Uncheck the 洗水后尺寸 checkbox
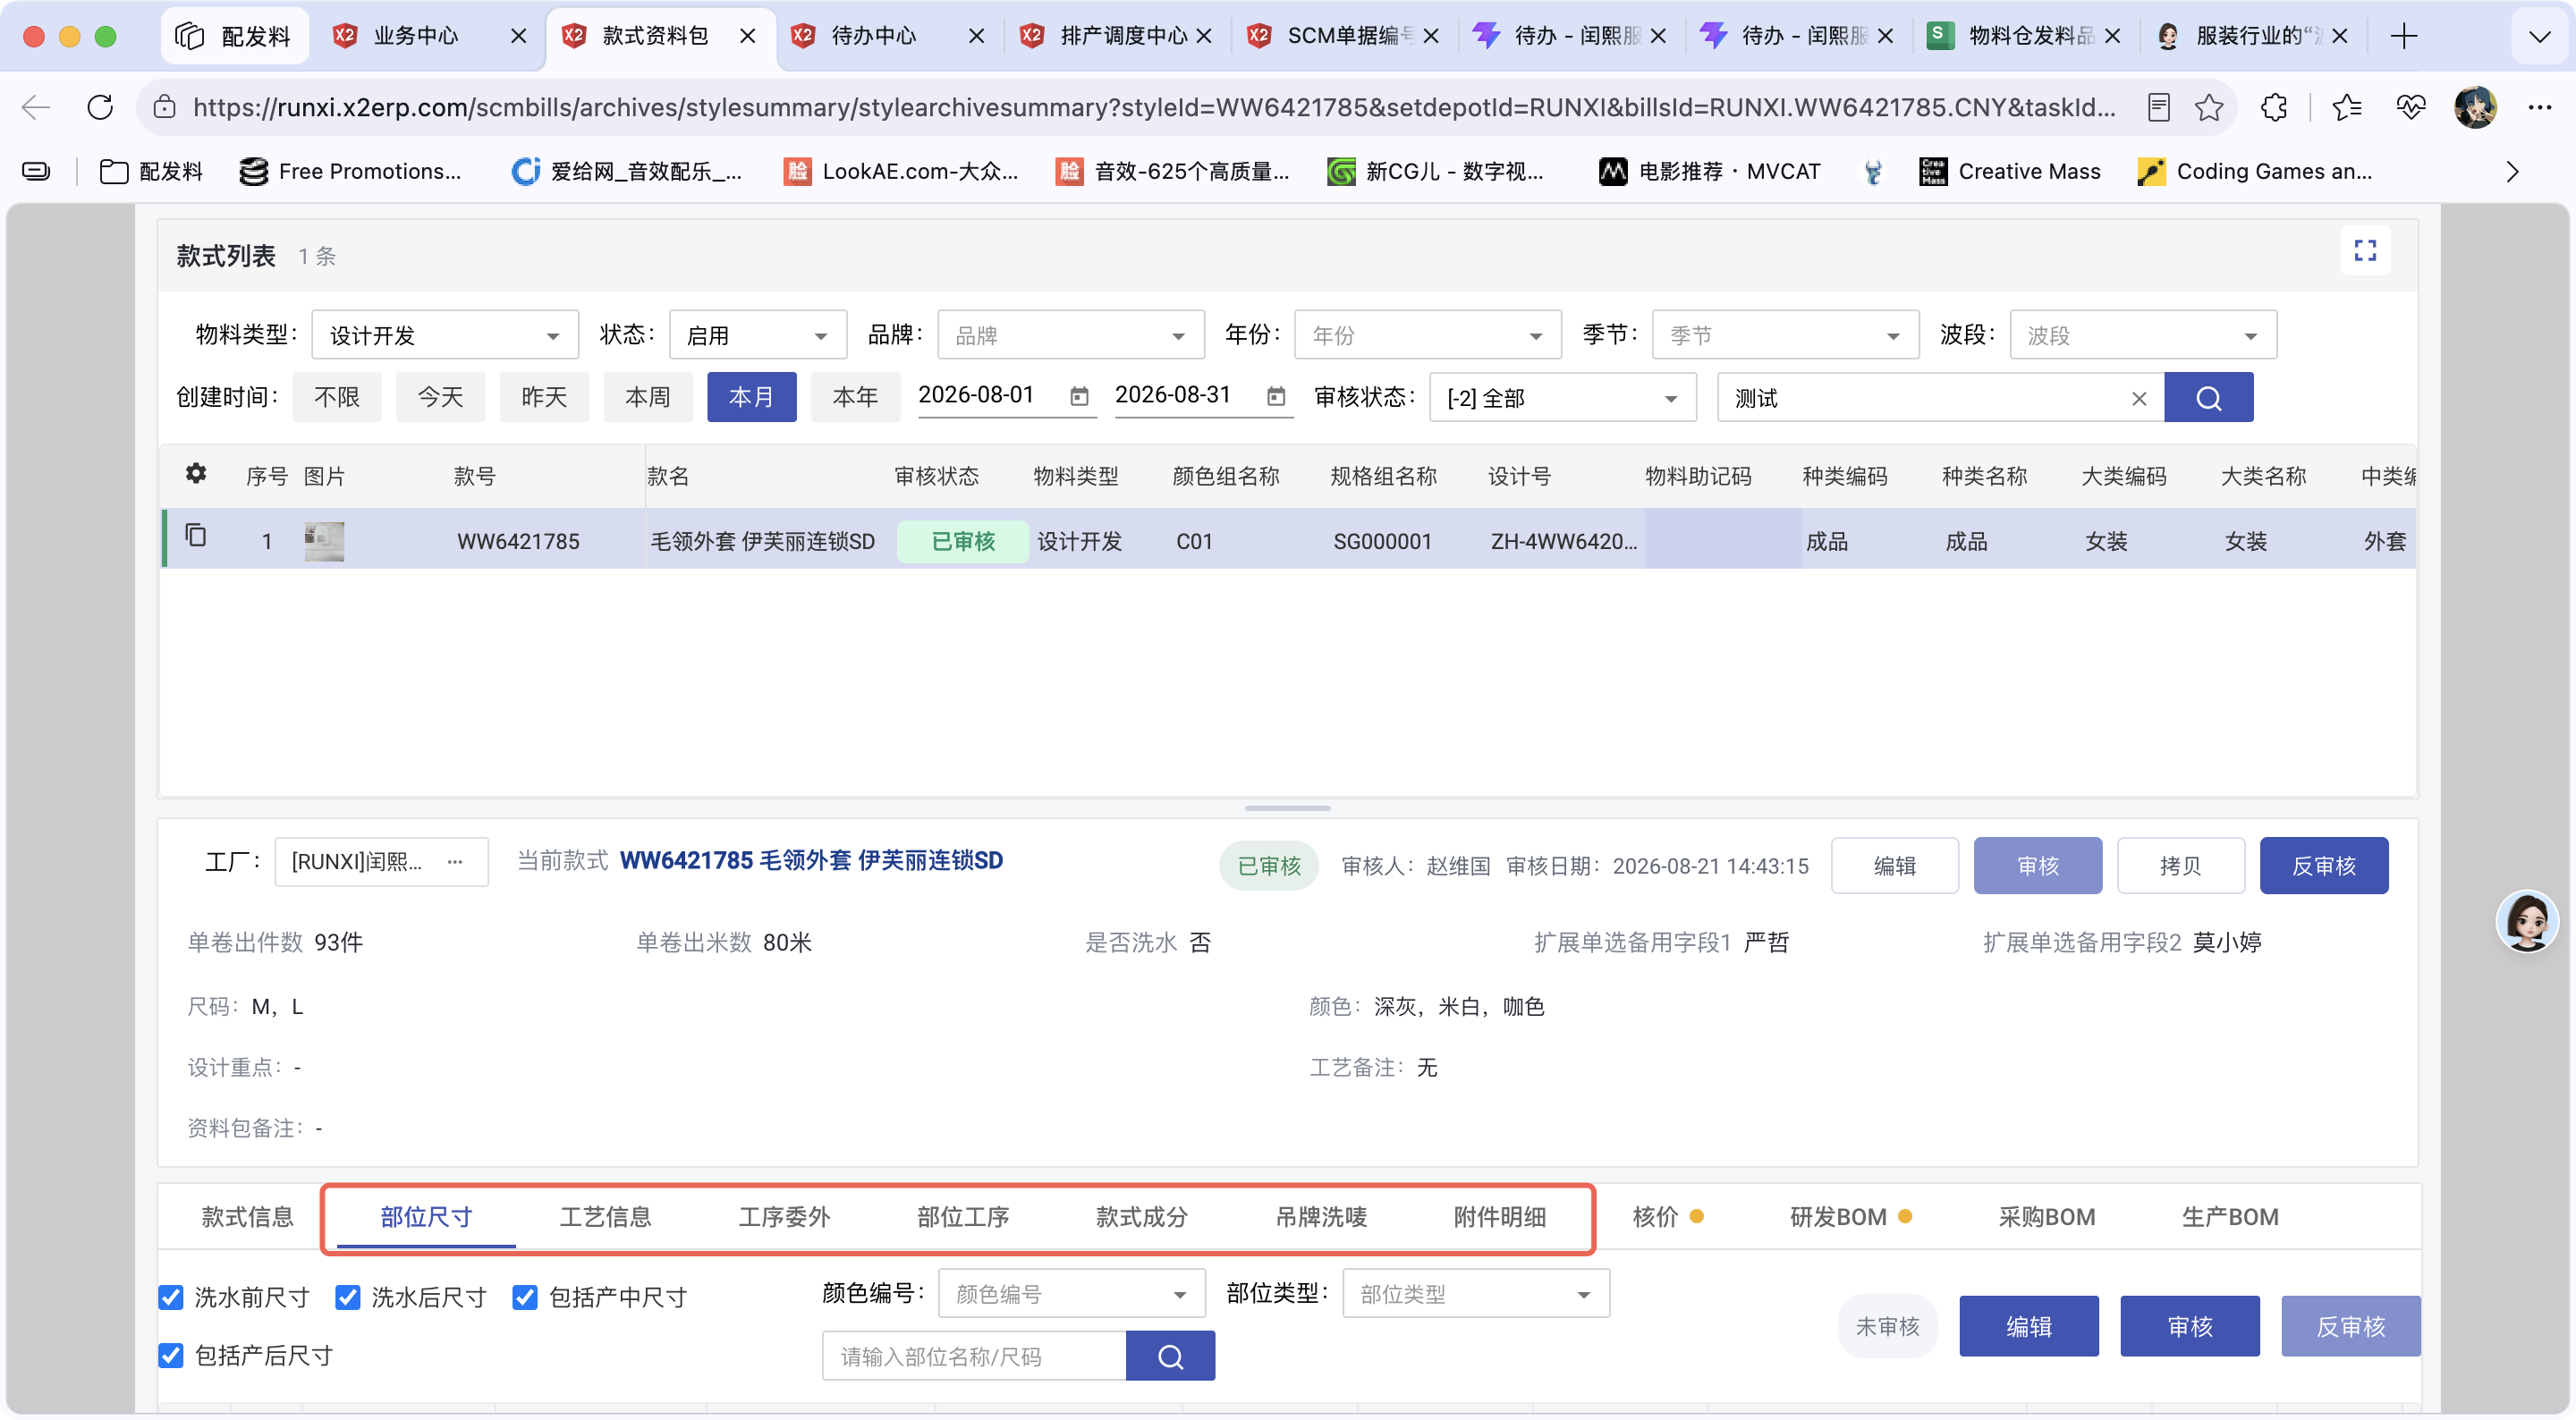The width and height of the screenshot is (2576, 1420). (347, 1297)
